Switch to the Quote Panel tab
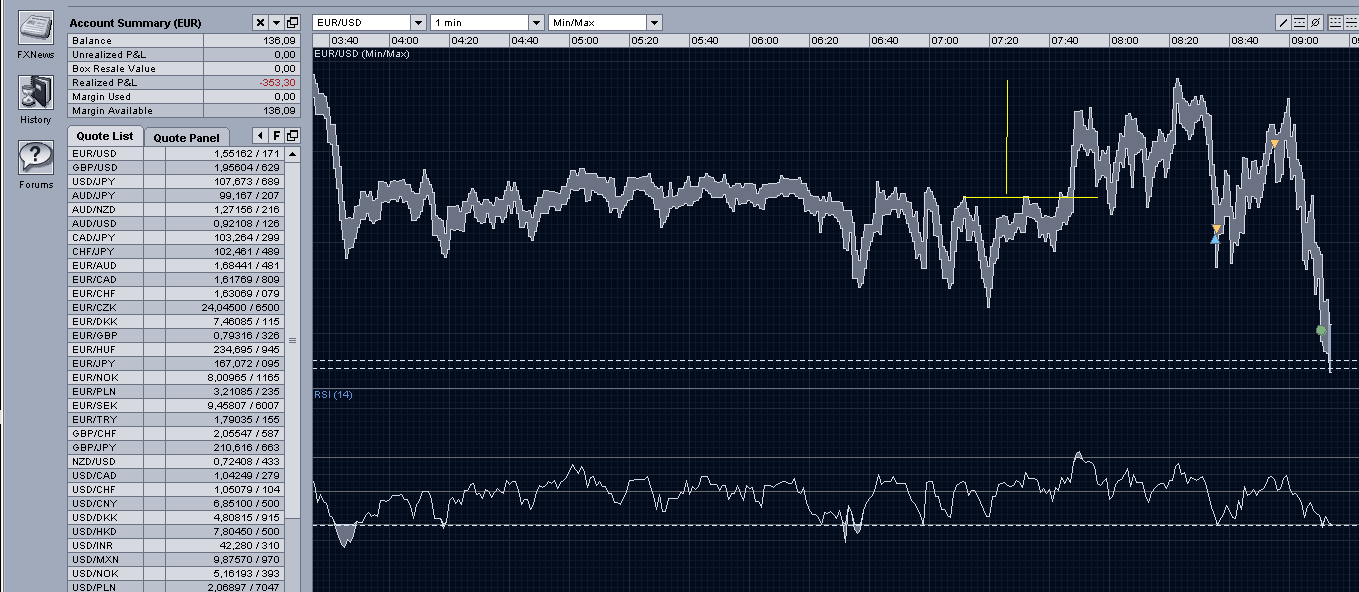Image resolution: width=1359 pixels, height=592 pixels. point(186,137)
